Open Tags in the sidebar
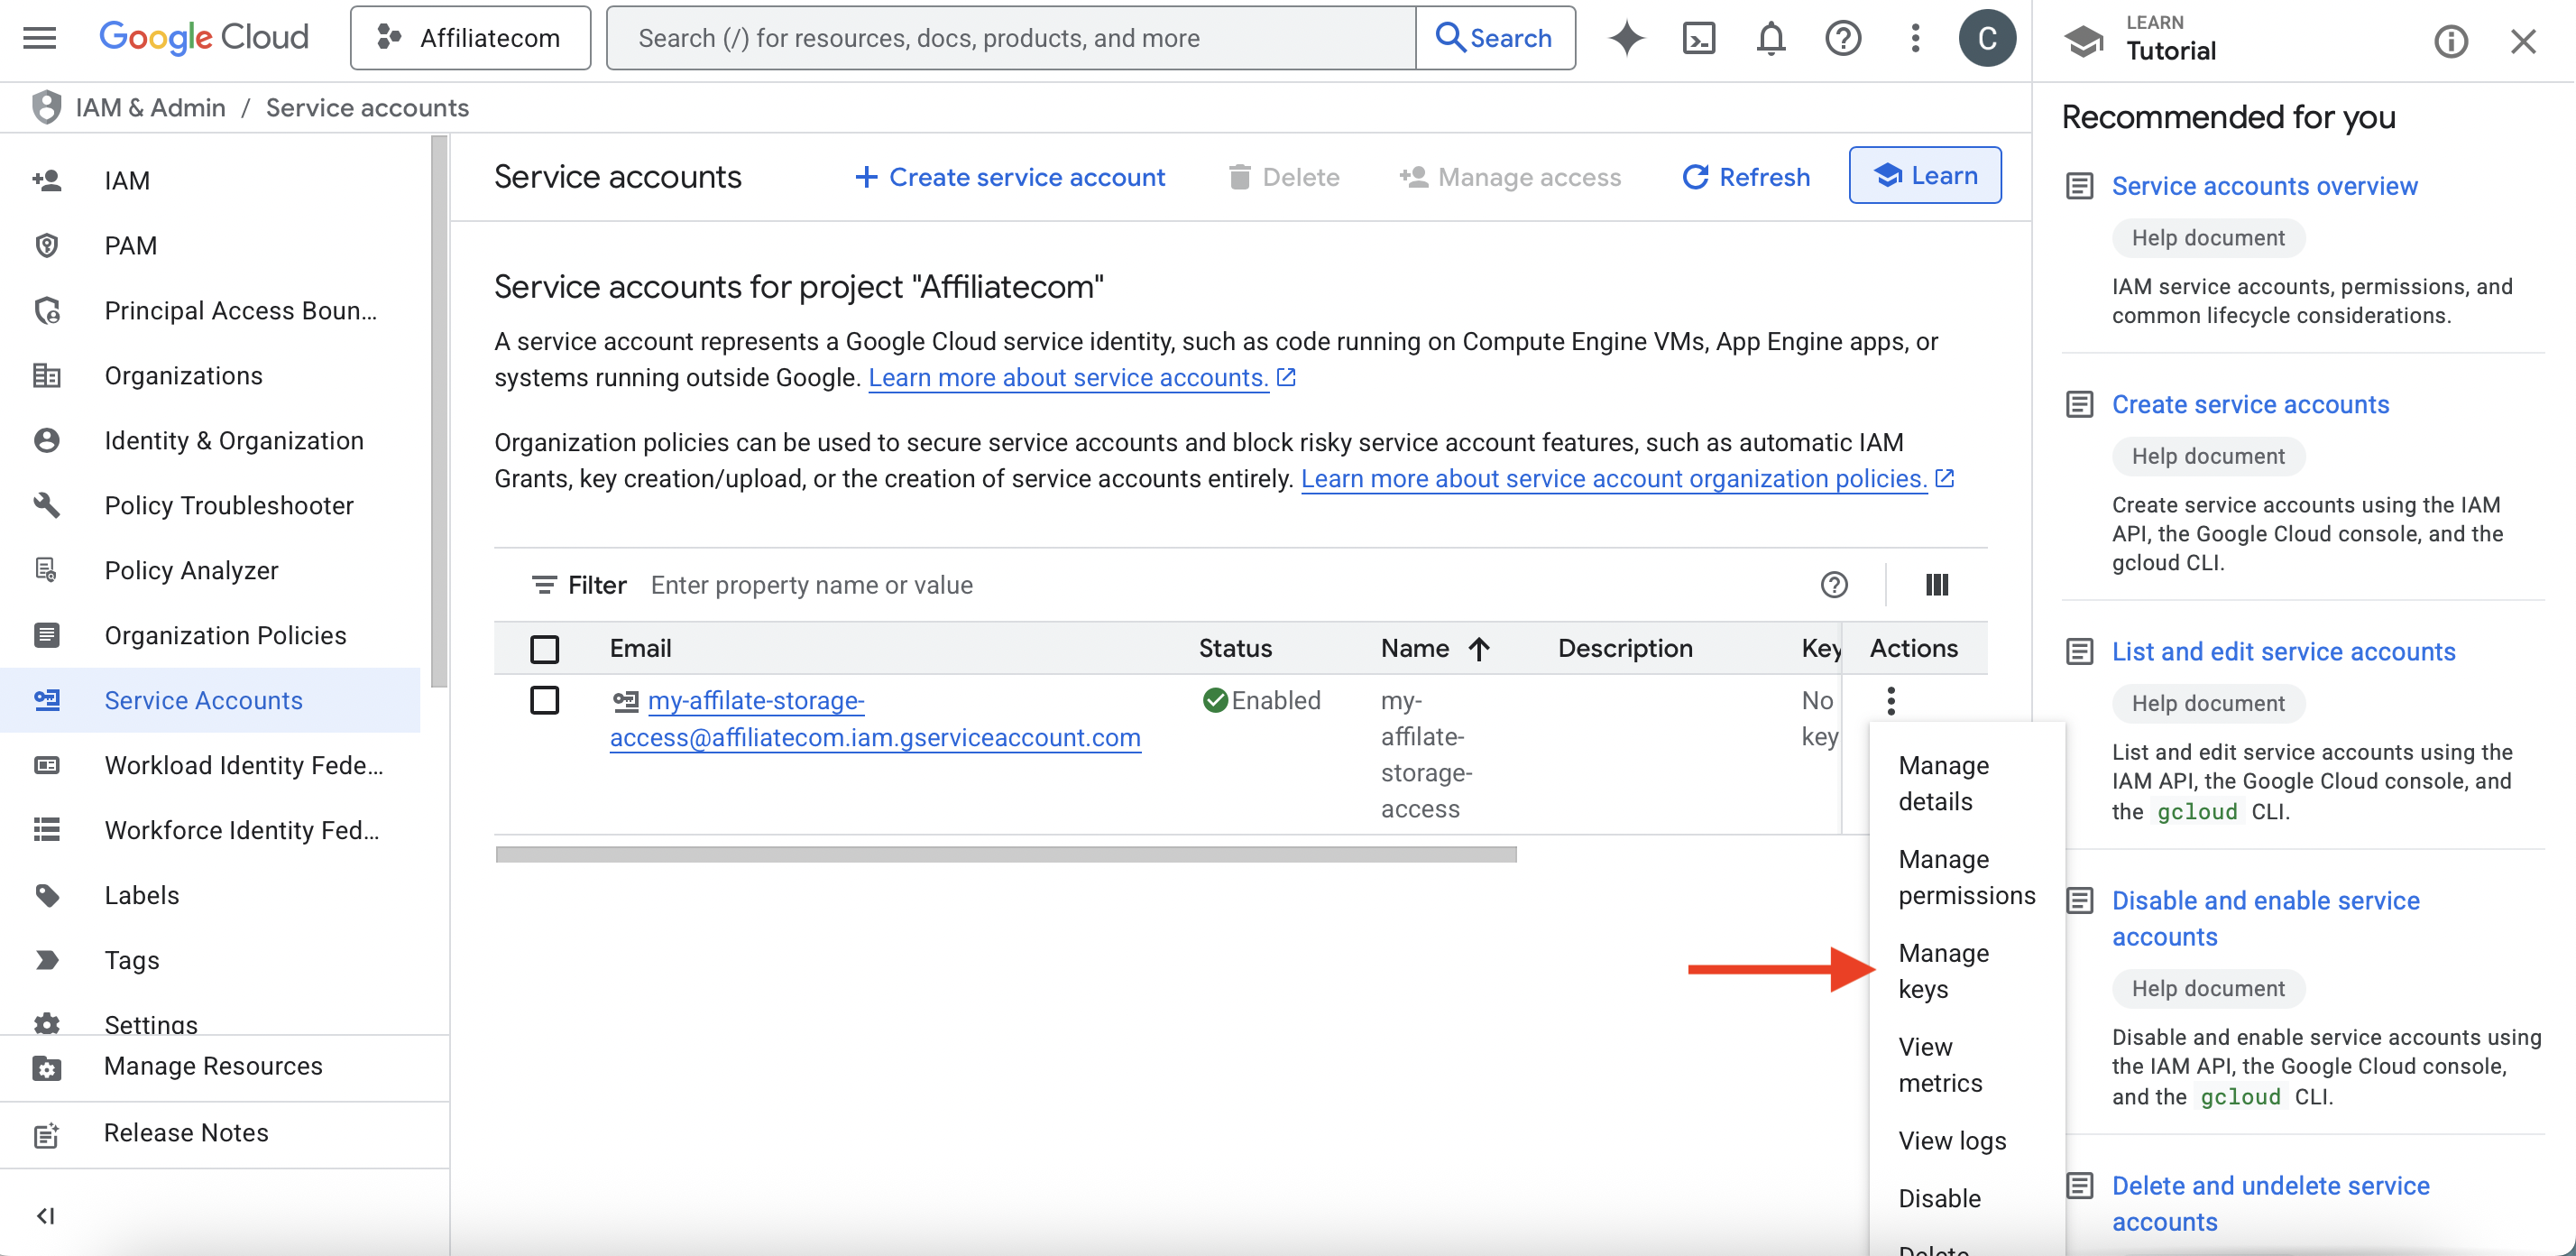Screen dimensions: 2576x1256 click(210, 960)
